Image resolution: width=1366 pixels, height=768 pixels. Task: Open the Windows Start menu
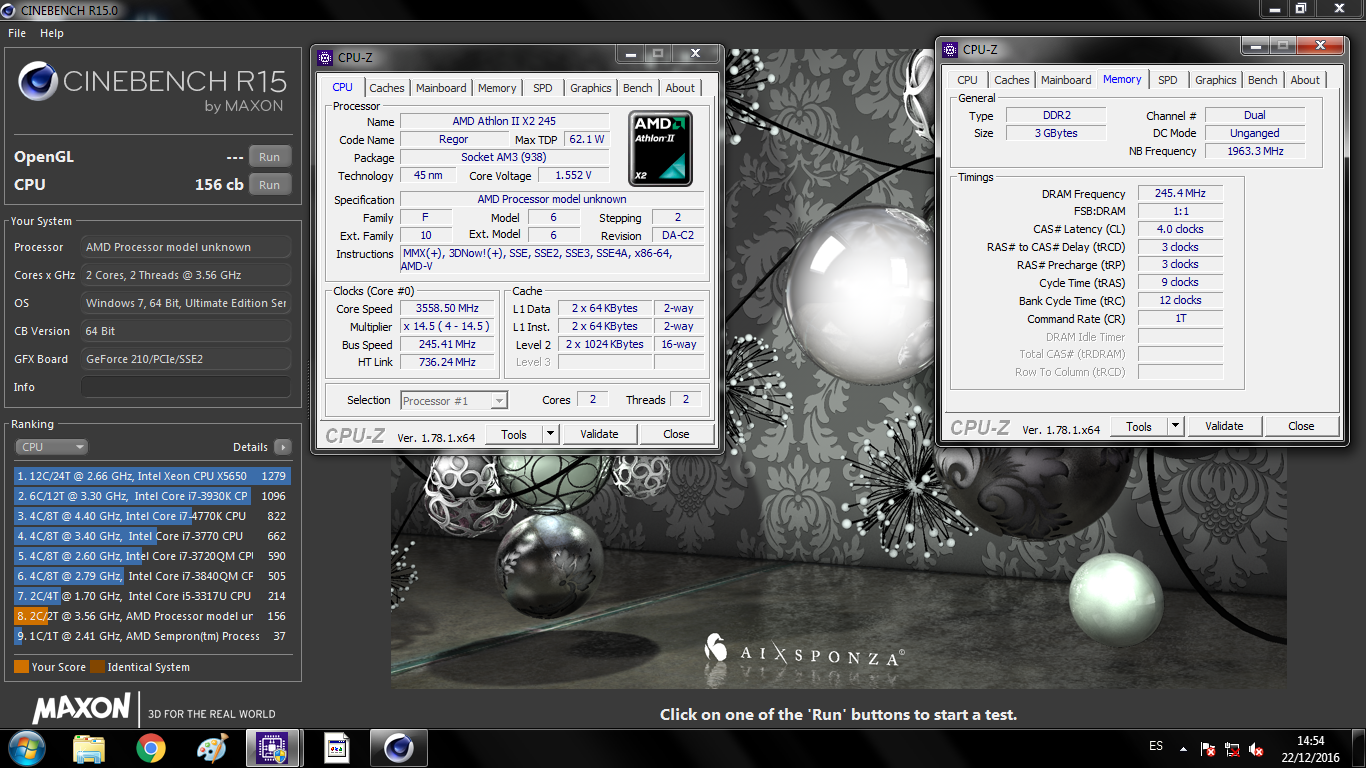(25, 747)
